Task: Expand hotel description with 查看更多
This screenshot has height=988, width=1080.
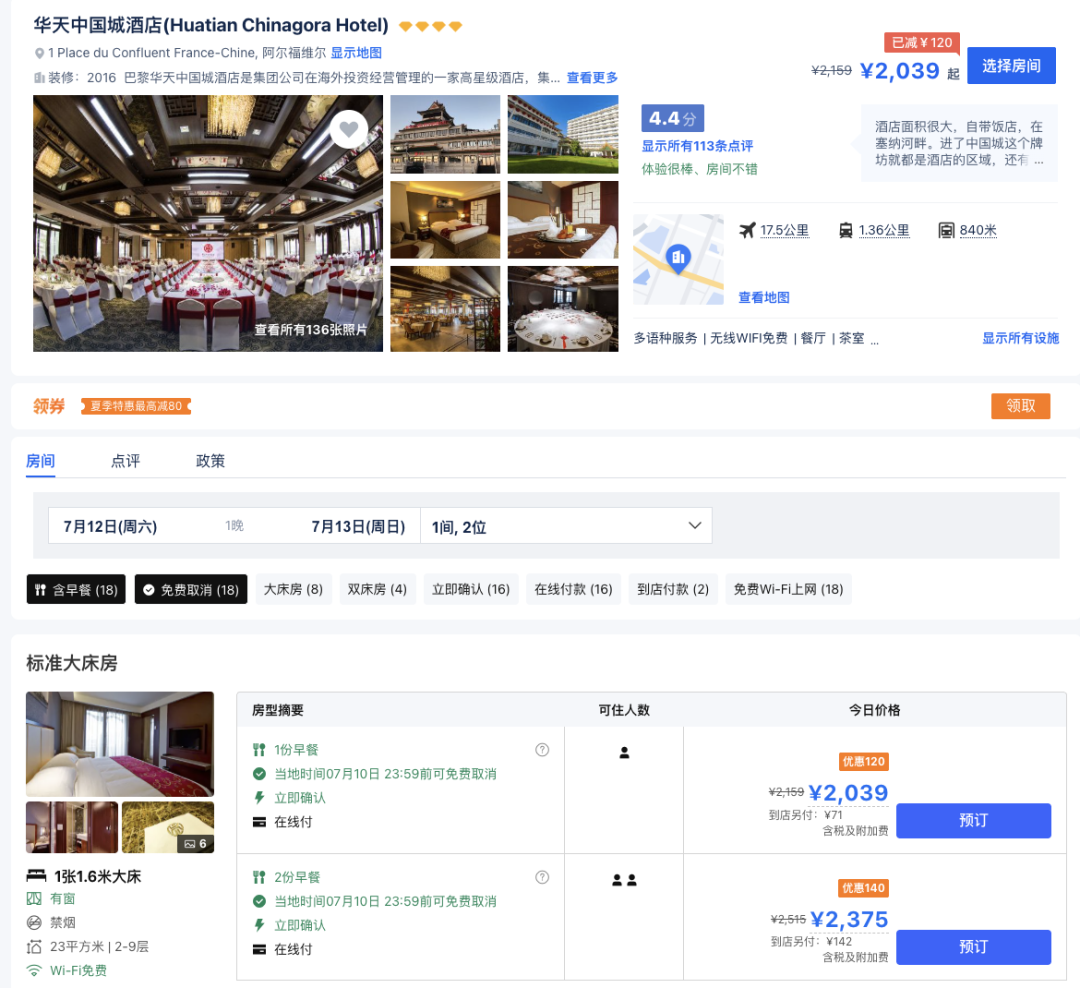Action: pyautogui.click(x=592, y=77)
